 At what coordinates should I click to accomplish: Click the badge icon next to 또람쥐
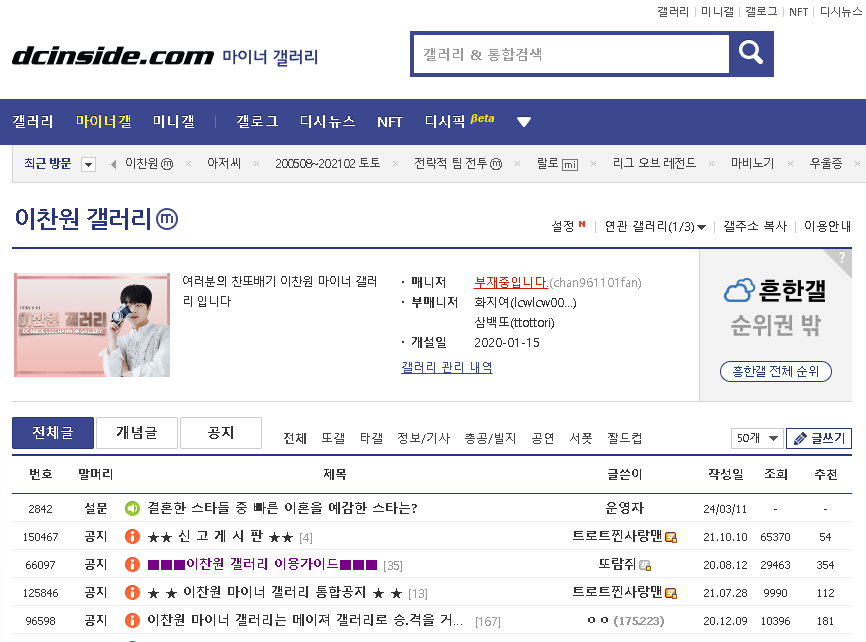(645, 565)
